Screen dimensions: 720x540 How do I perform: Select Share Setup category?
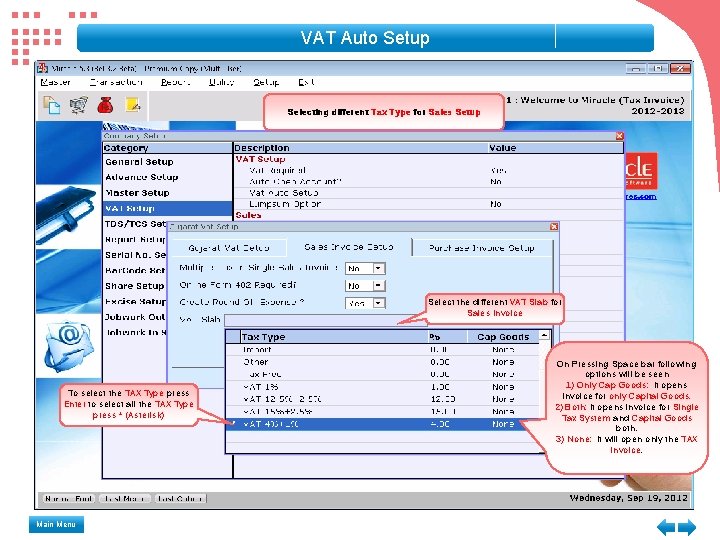click(x=135, y=286)
